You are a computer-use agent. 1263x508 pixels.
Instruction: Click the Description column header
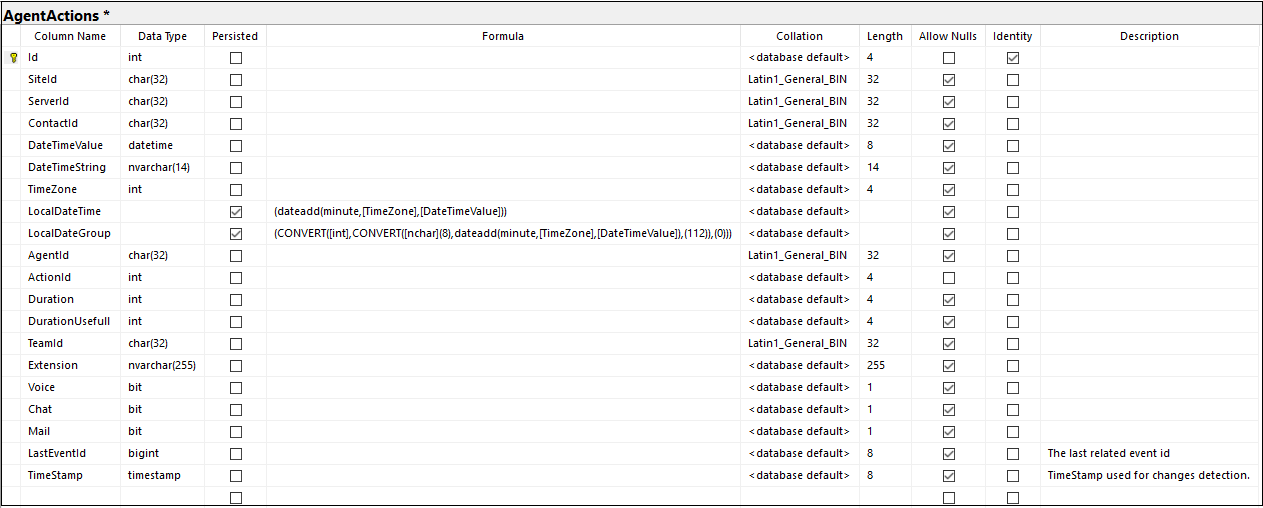click(1149, 36)
